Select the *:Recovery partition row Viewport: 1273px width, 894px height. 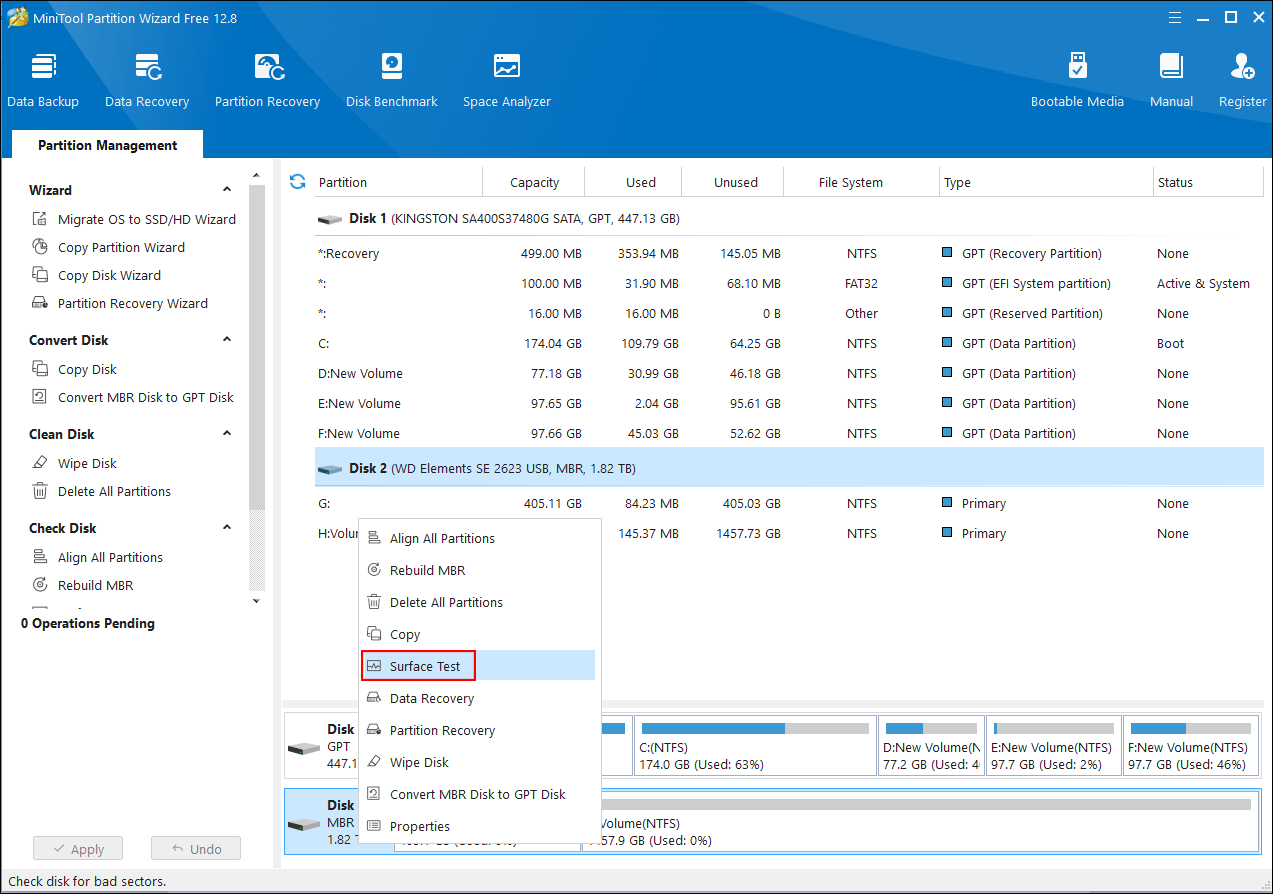click(x=789, y=254)
